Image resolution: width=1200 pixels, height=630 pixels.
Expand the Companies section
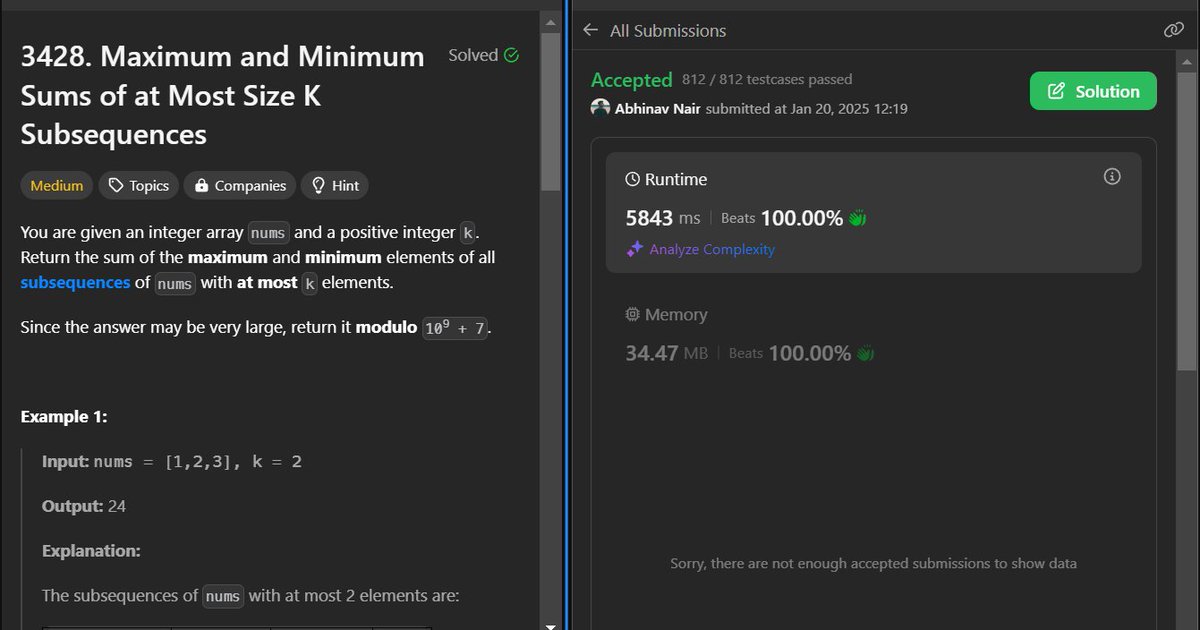pyautogui.click(x=239, y=185)
